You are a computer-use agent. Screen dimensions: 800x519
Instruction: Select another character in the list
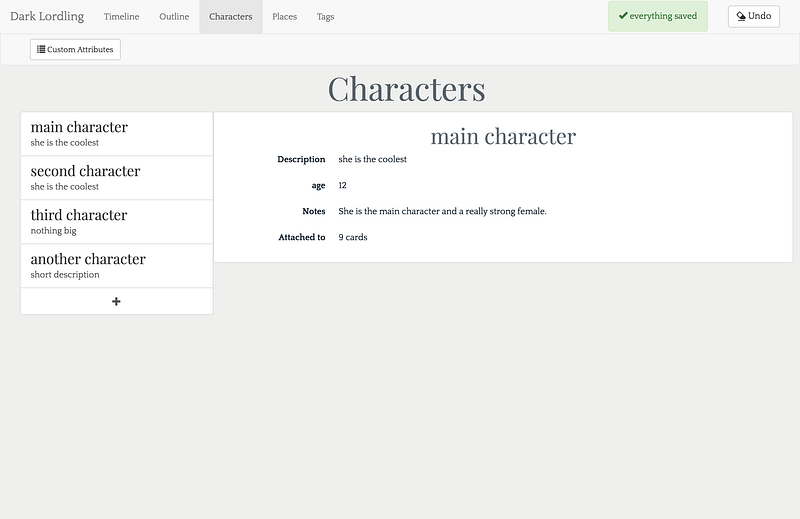pos(116,265)
